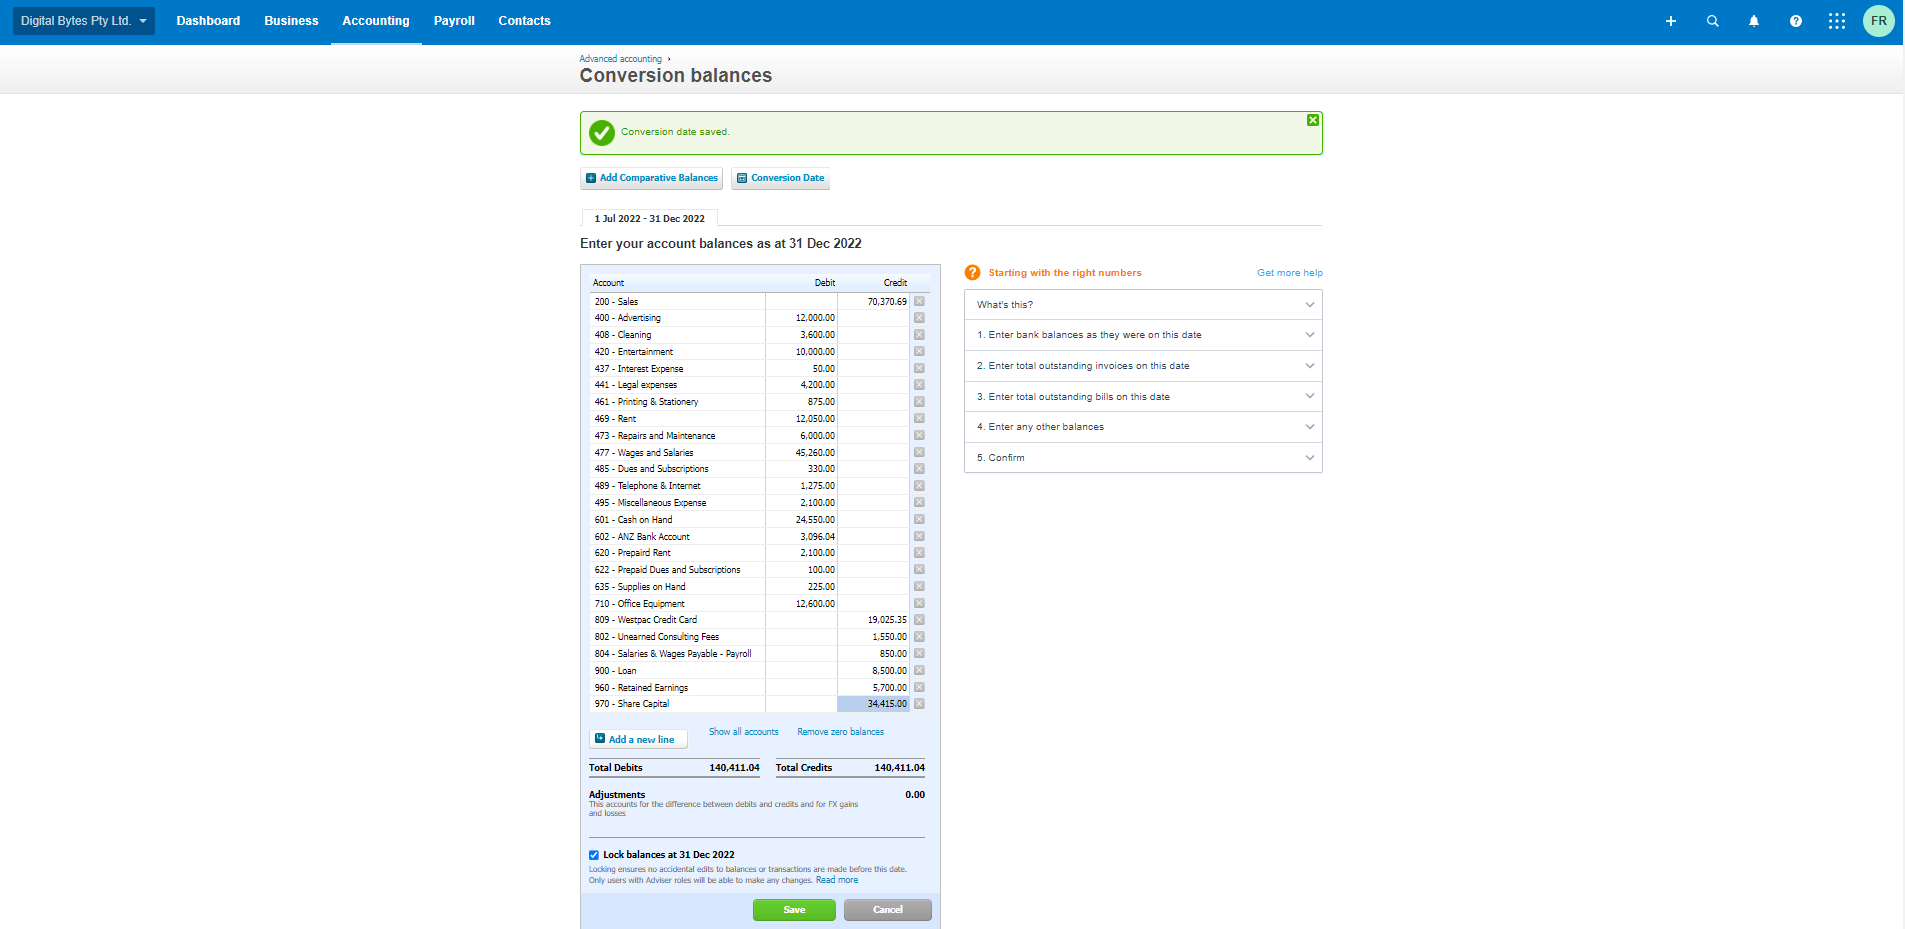
Task: Add a new line to balances
Action: [x=638, y=740]
